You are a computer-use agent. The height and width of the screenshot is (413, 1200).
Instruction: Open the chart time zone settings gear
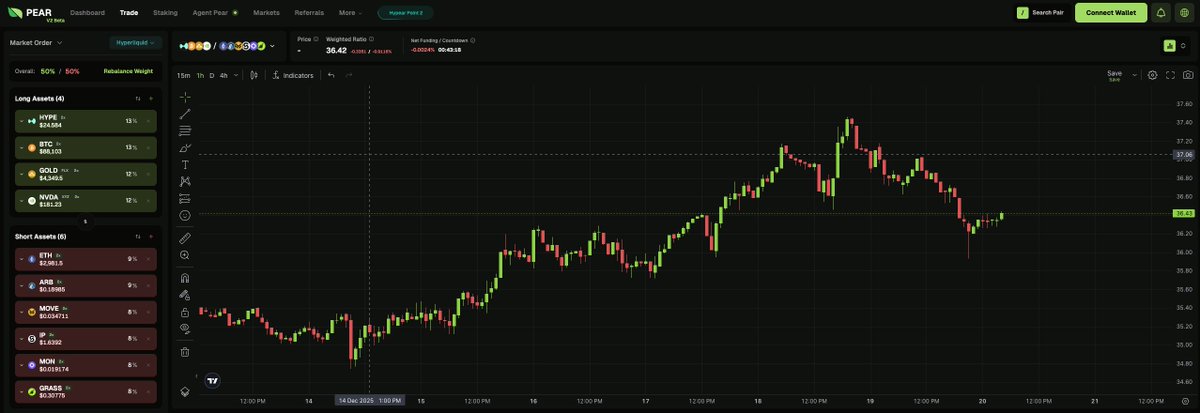[1185, 400]
